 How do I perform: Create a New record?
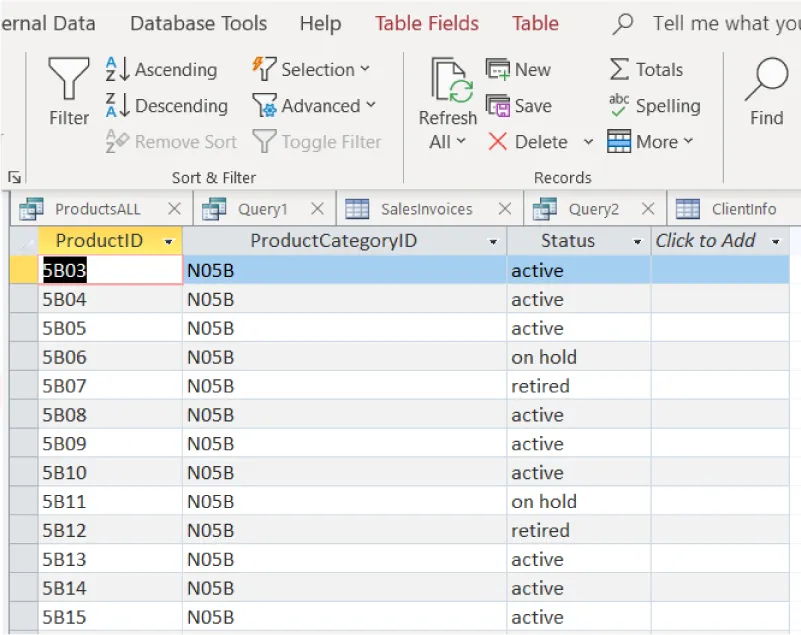(521, 70)
